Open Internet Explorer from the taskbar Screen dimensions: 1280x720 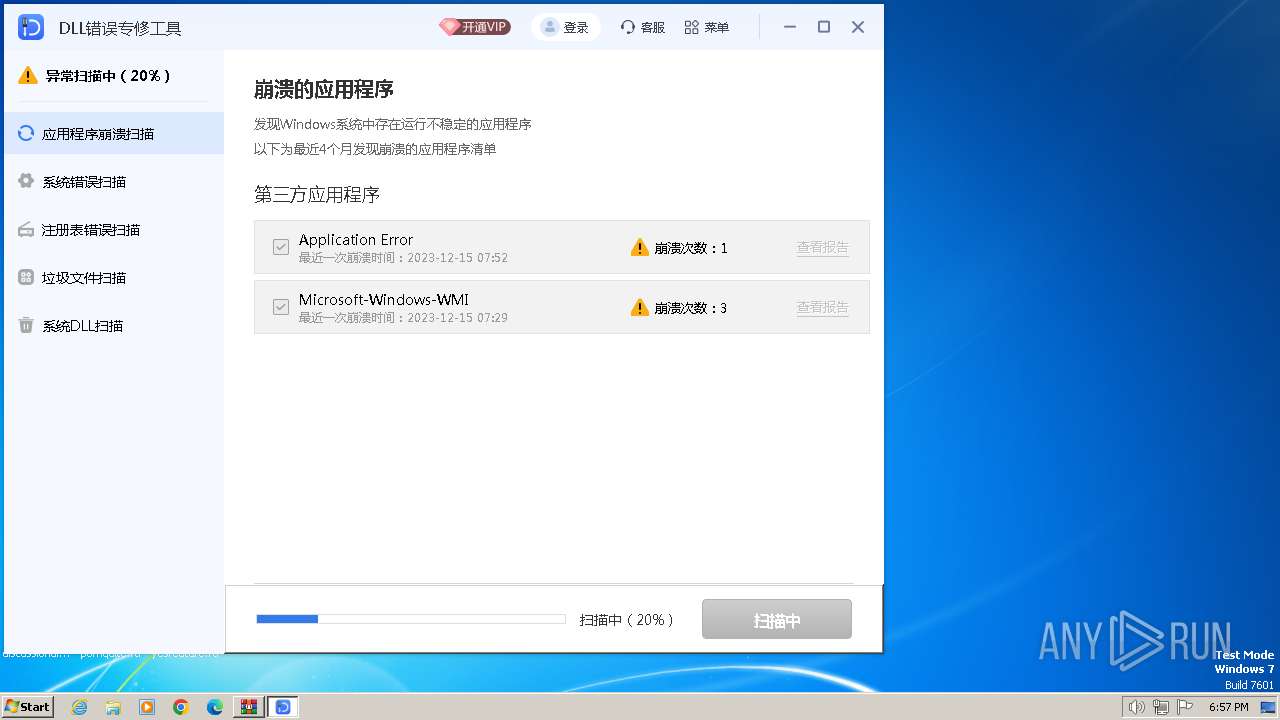[79, 707]
